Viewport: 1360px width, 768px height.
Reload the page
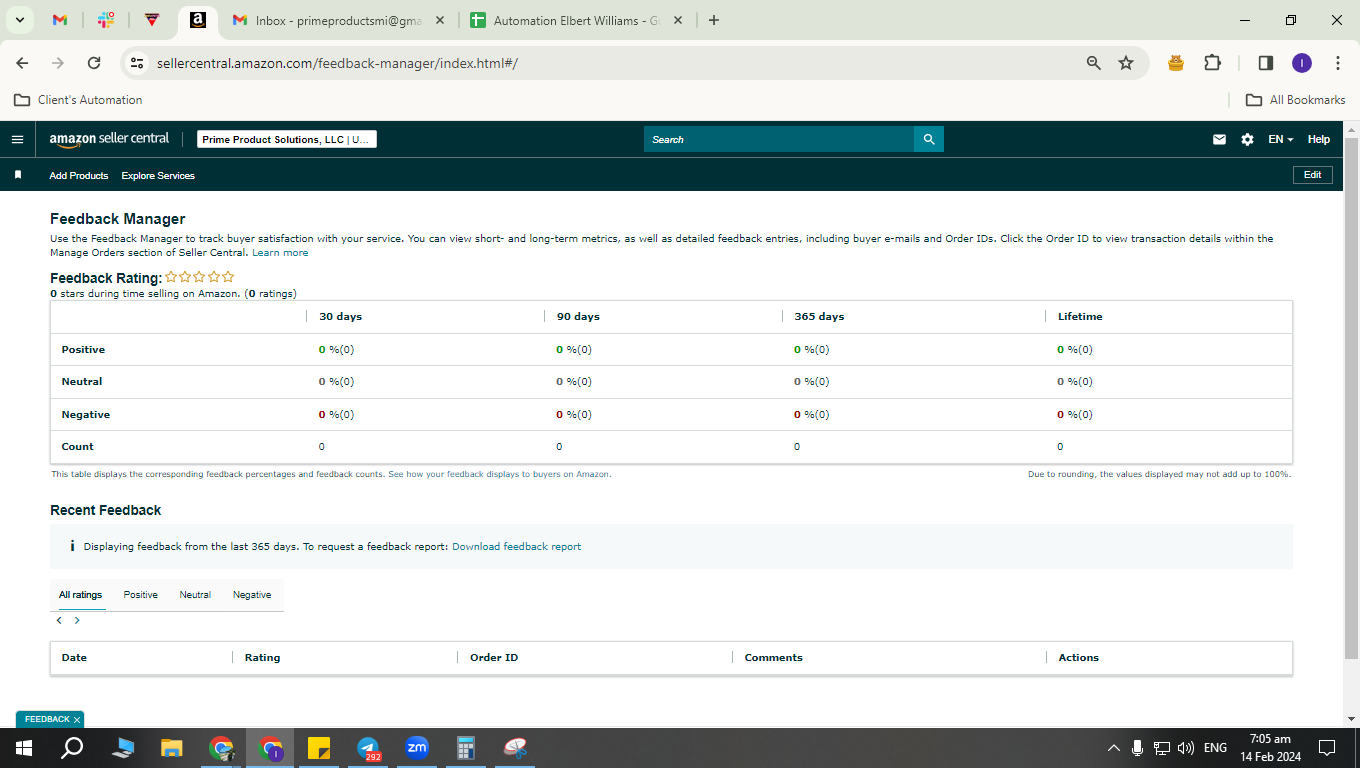click(x=94, y=63)
